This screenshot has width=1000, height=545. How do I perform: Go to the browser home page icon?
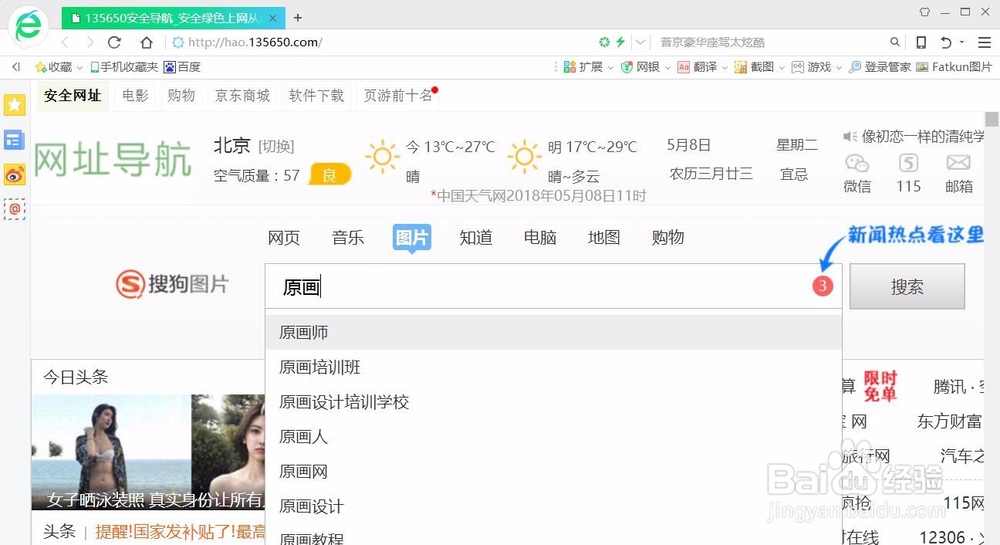tap(147, 42)
